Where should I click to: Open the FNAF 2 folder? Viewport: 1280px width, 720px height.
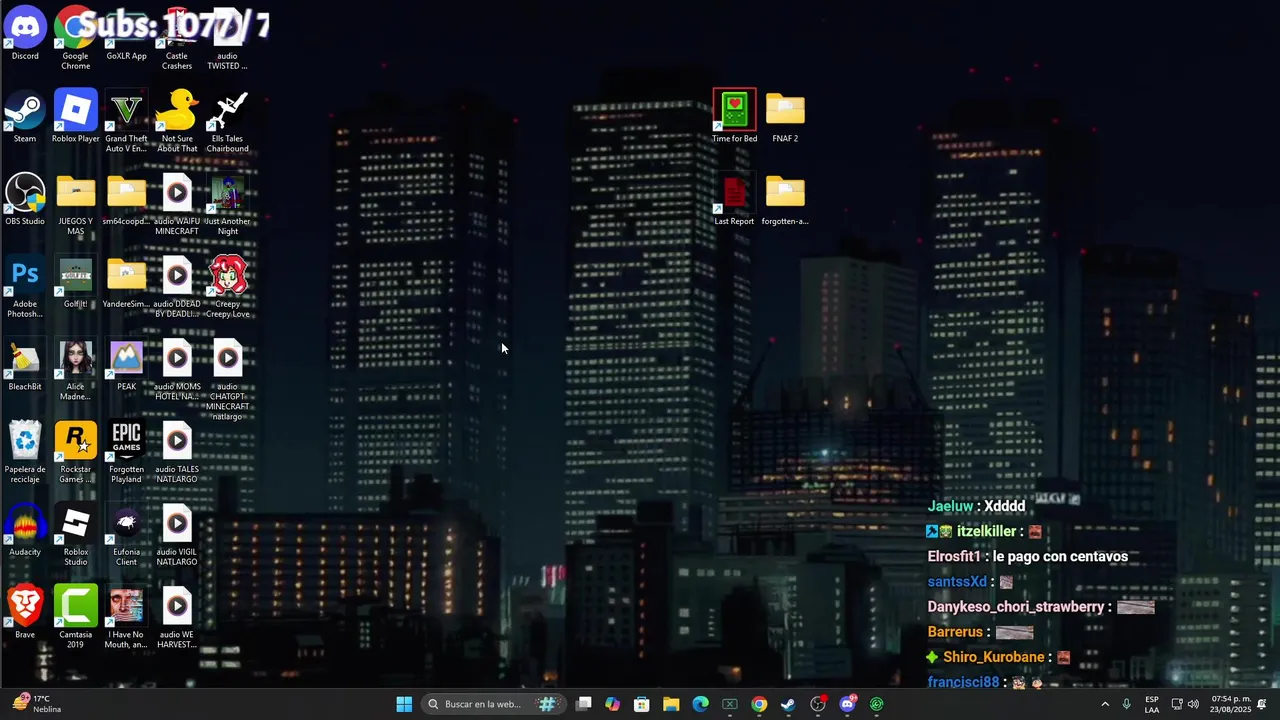coord(785,116)
